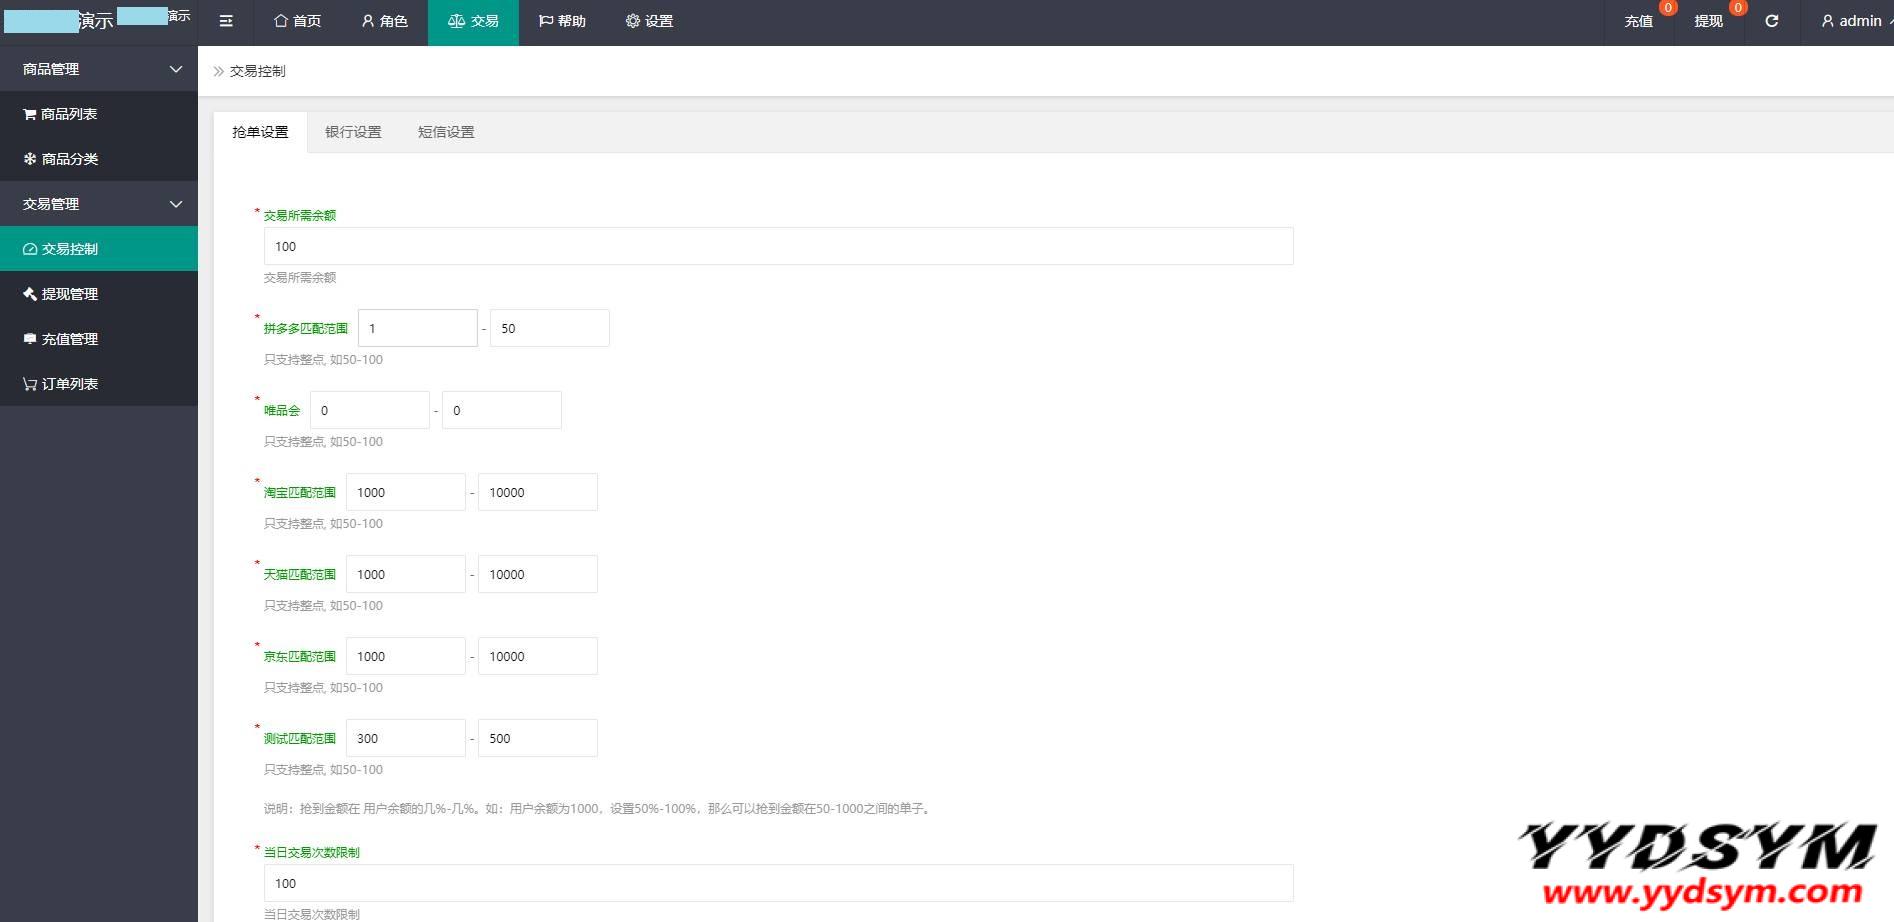This screenshot has width=1894, height=922.
Task: Switch to the 短信设置 tab
Action: click(446, 132)
